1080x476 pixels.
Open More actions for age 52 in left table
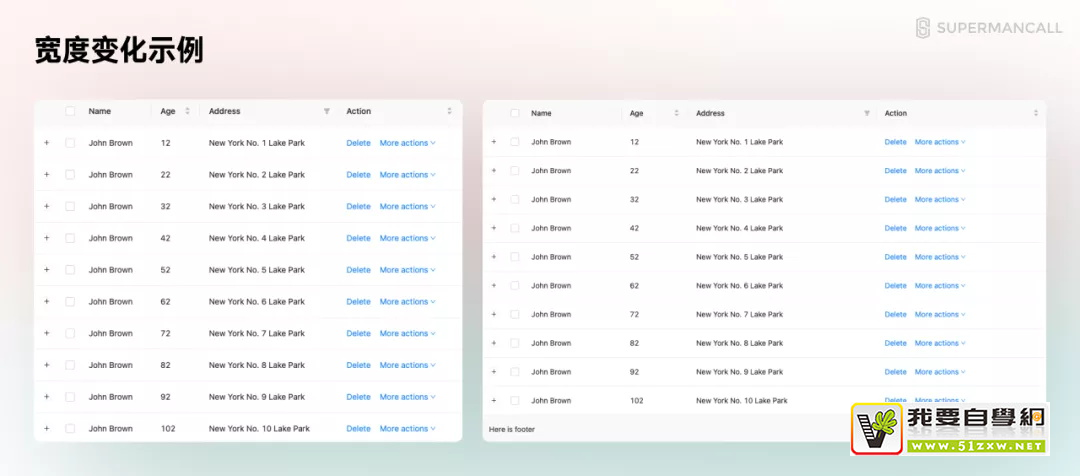[x=407, y=270]
